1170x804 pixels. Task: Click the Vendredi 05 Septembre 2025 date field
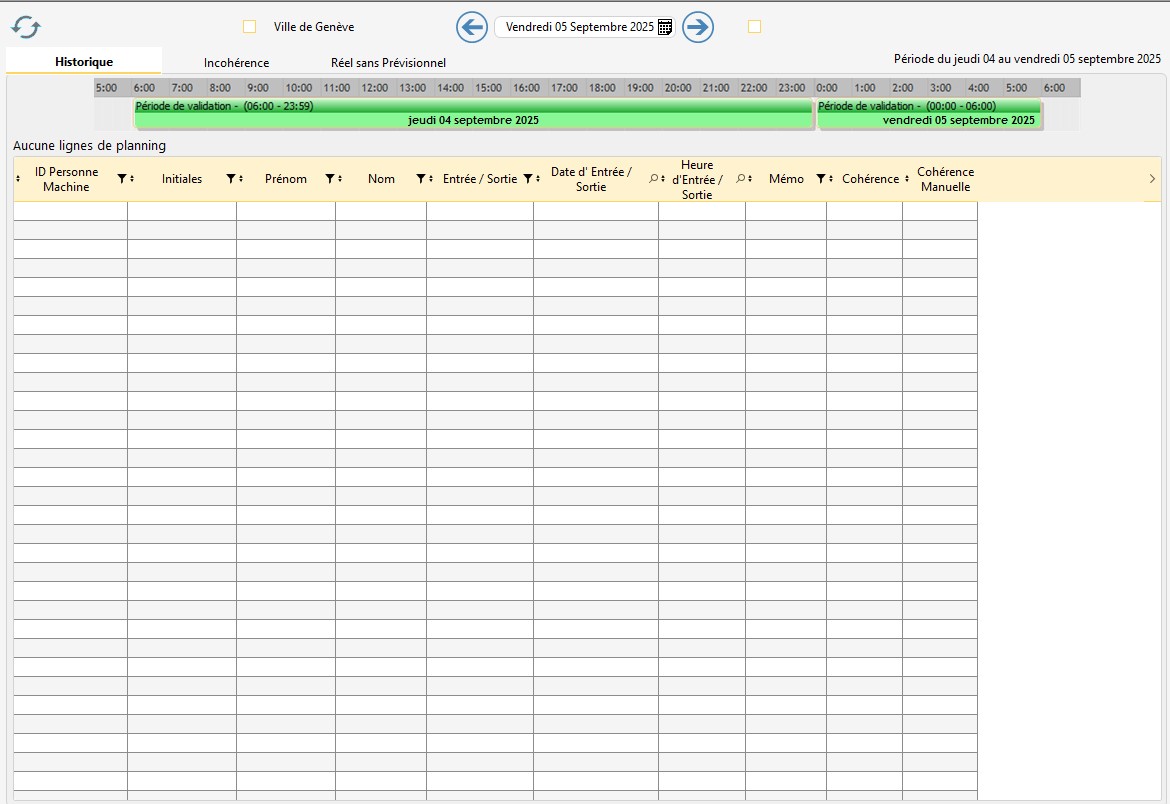point(579,28)
